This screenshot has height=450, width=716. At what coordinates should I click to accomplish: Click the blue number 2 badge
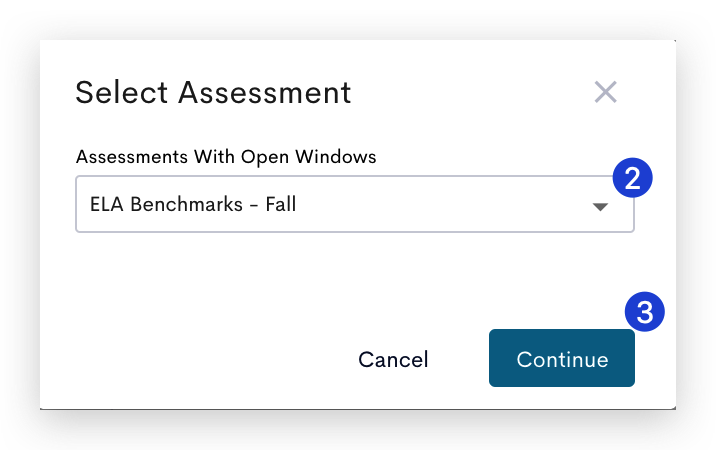(632, 178)
